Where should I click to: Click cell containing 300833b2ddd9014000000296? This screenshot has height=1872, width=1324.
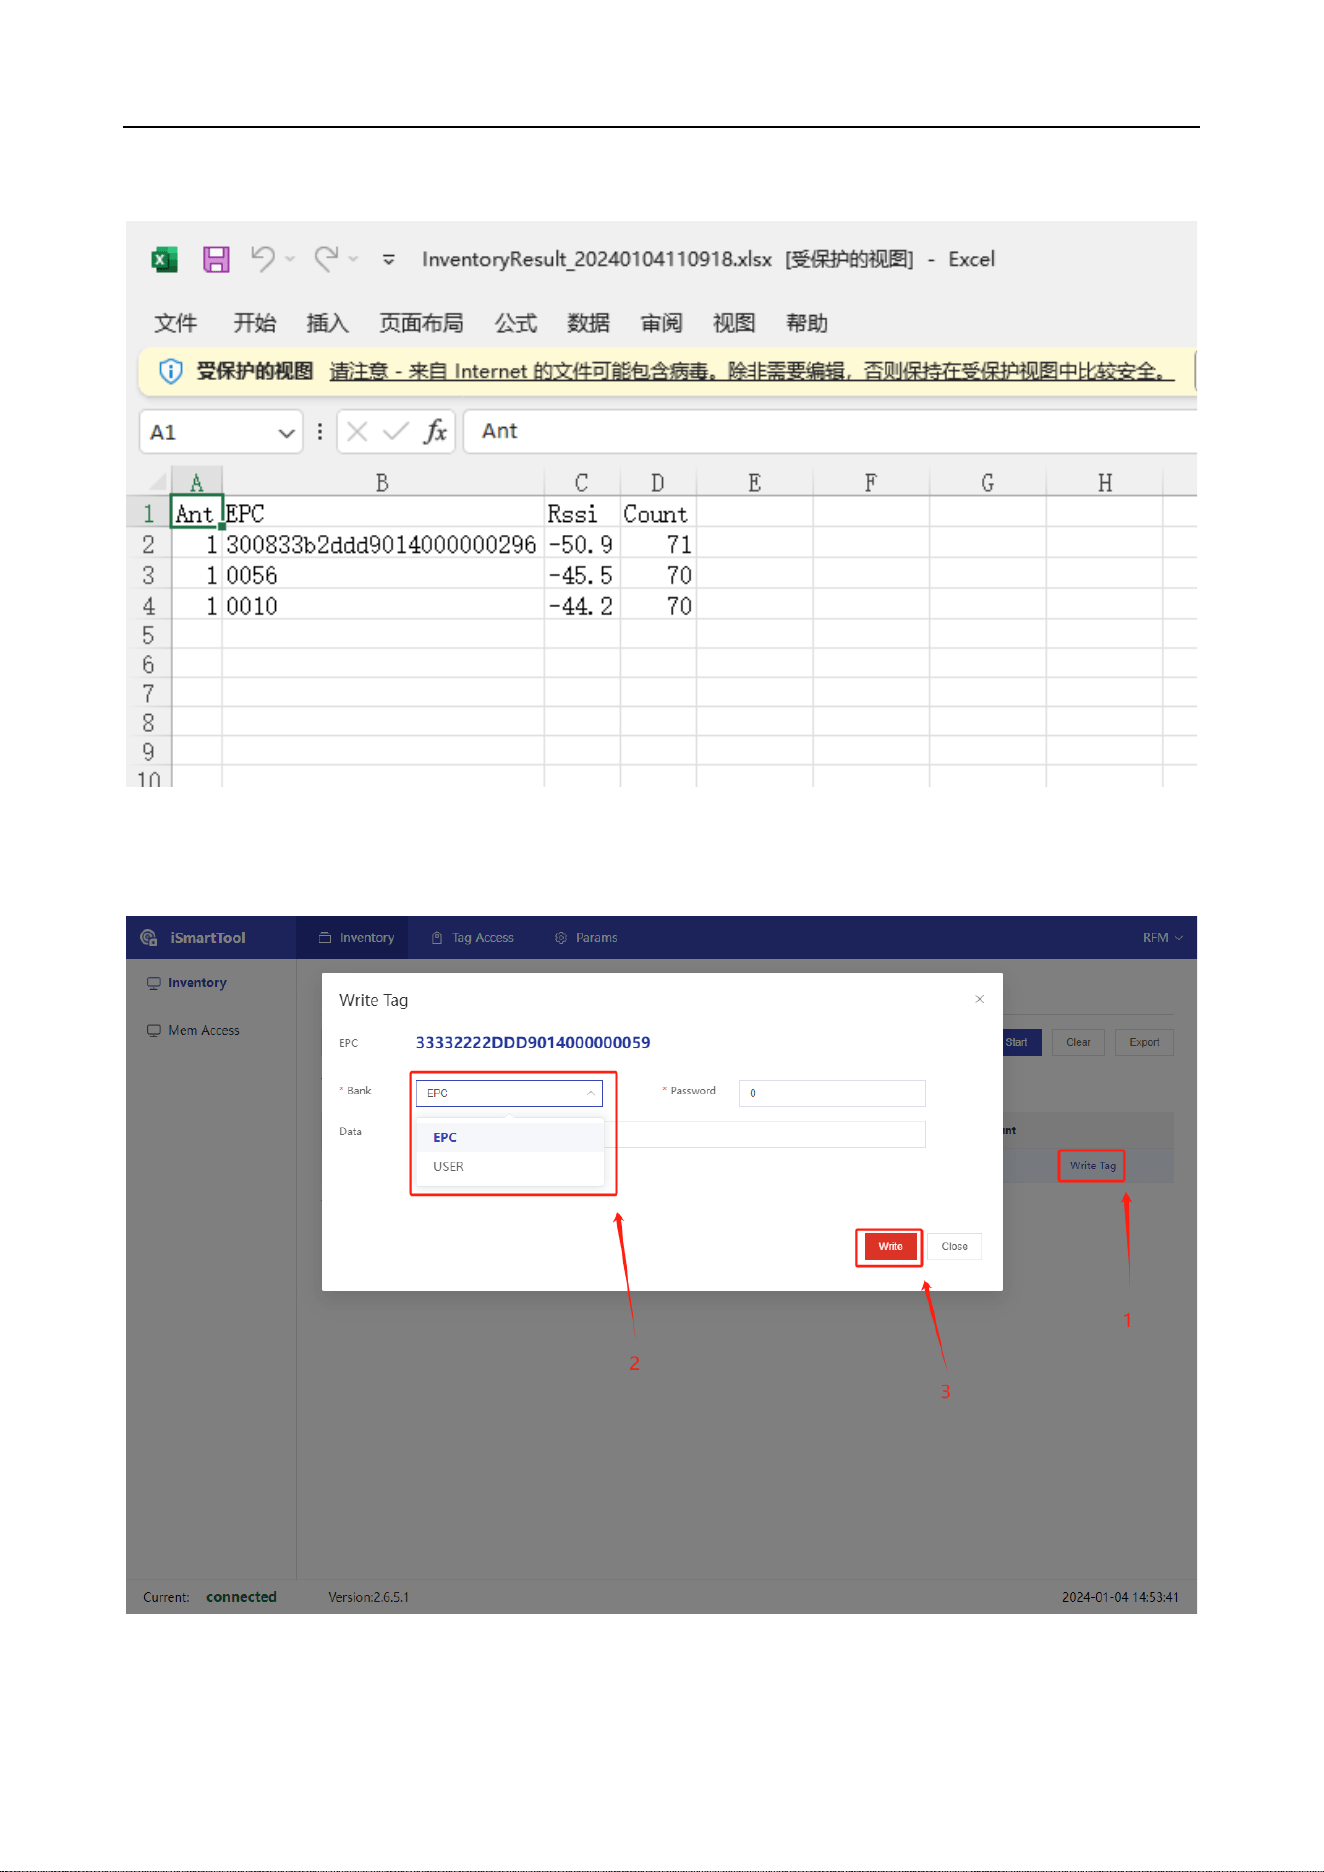[x=383, y=545]
